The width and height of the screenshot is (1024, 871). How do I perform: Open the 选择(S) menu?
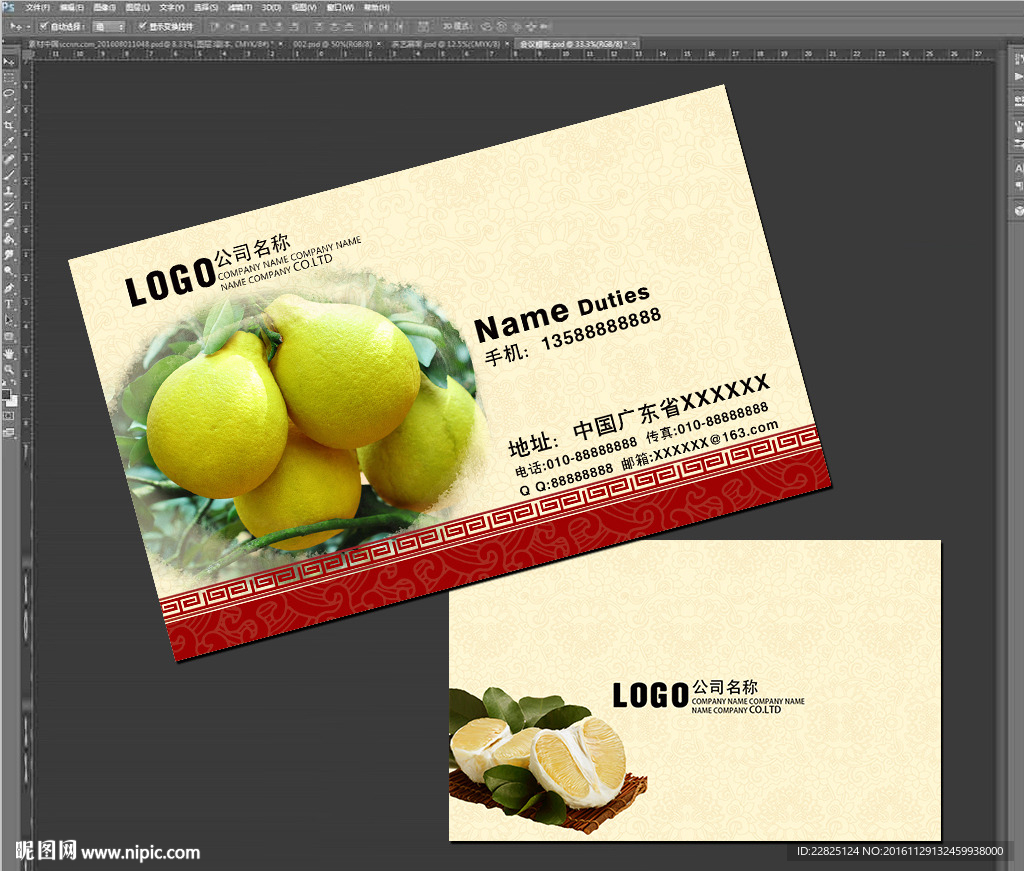tap(206, 7)
